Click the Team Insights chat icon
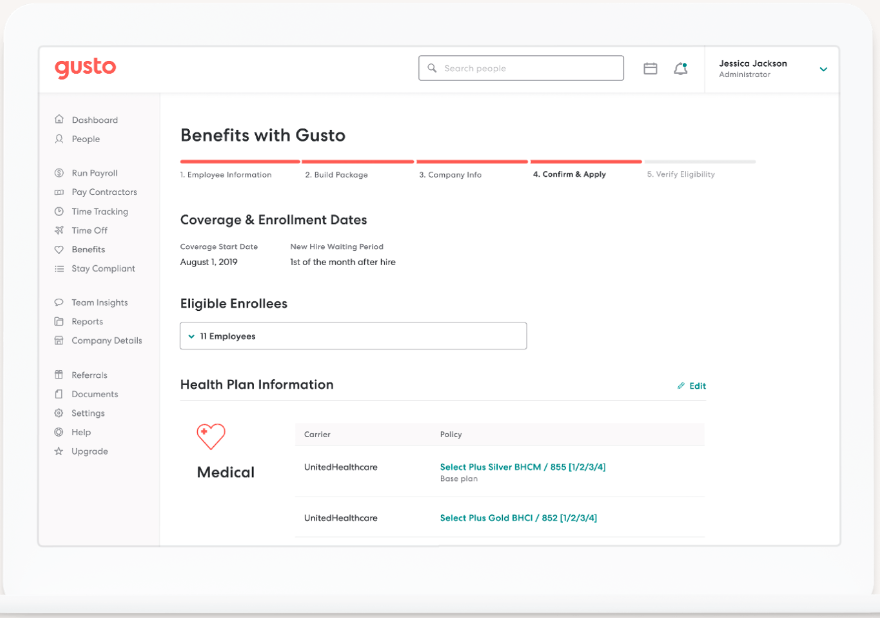Image resolution: width=880 pixels, height=618 pixels. pos(59,302)
